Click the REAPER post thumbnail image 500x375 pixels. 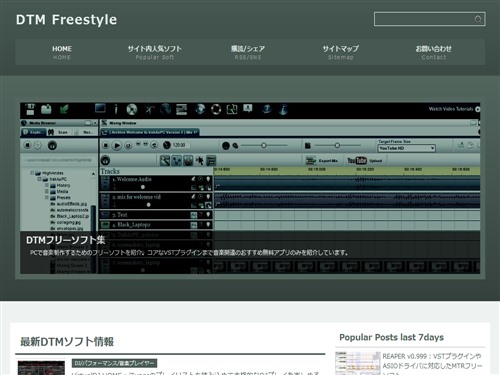[358, 363]
